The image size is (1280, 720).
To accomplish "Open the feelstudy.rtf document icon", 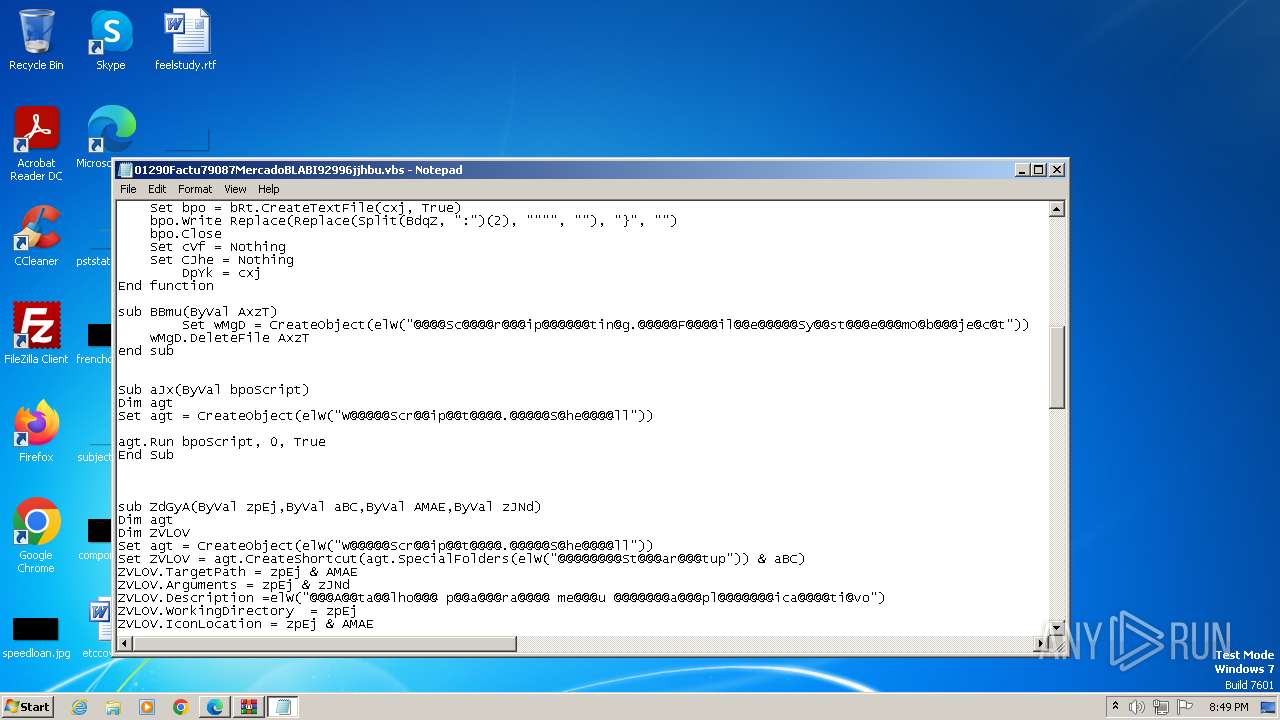I will click(186, 40).
